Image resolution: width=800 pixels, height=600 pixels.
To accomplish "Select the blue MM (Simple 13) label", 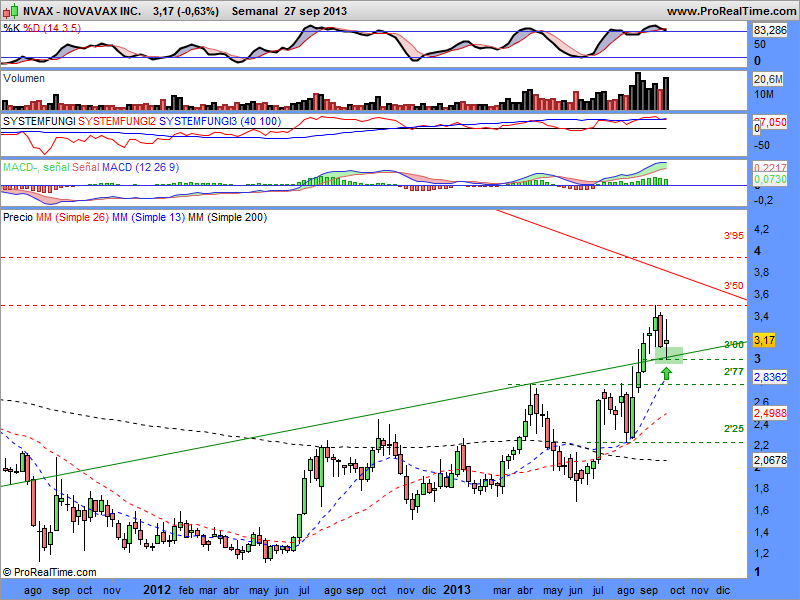I will click(148, 217).
